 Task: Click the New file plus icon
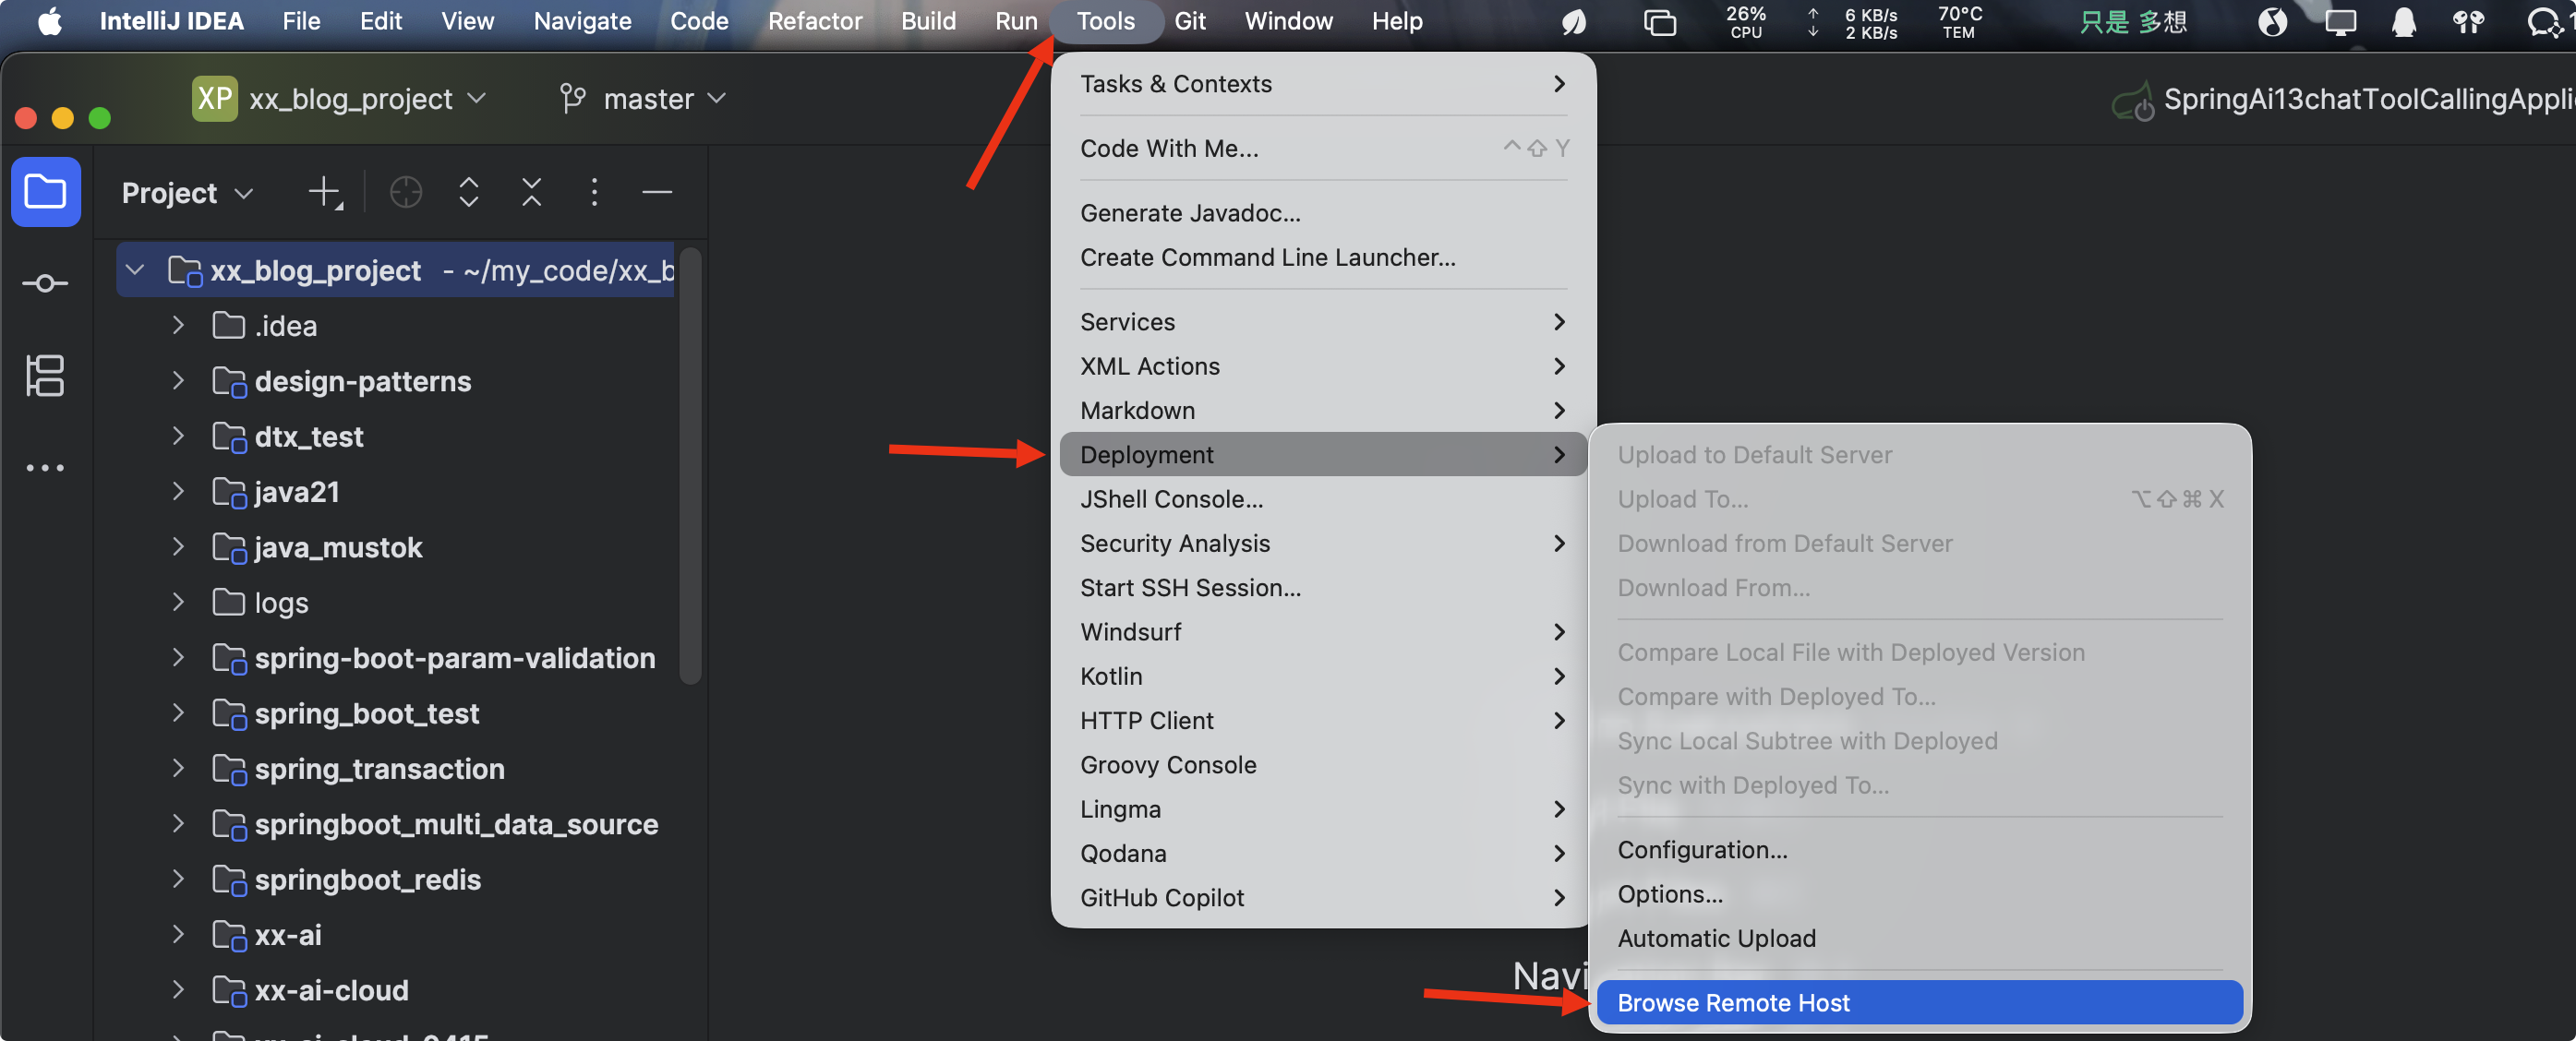[325, 192]
